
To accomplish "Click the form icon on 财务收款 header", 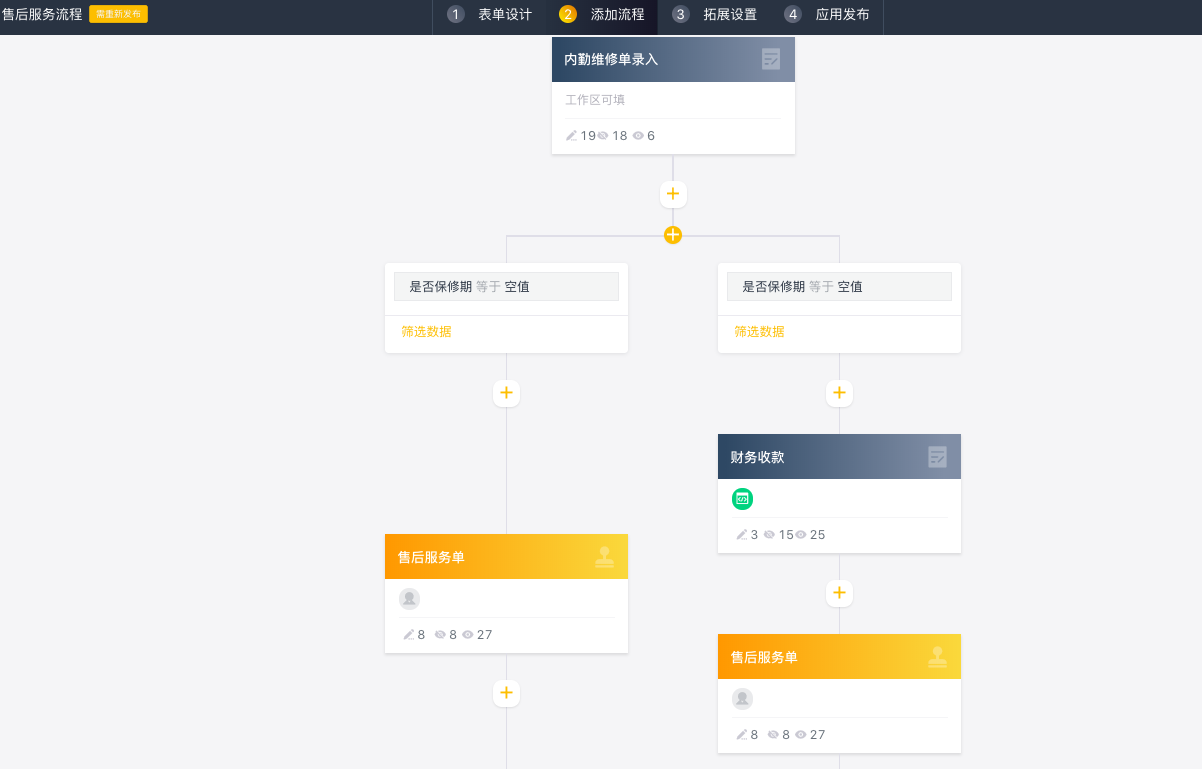I will click(937, 457).
